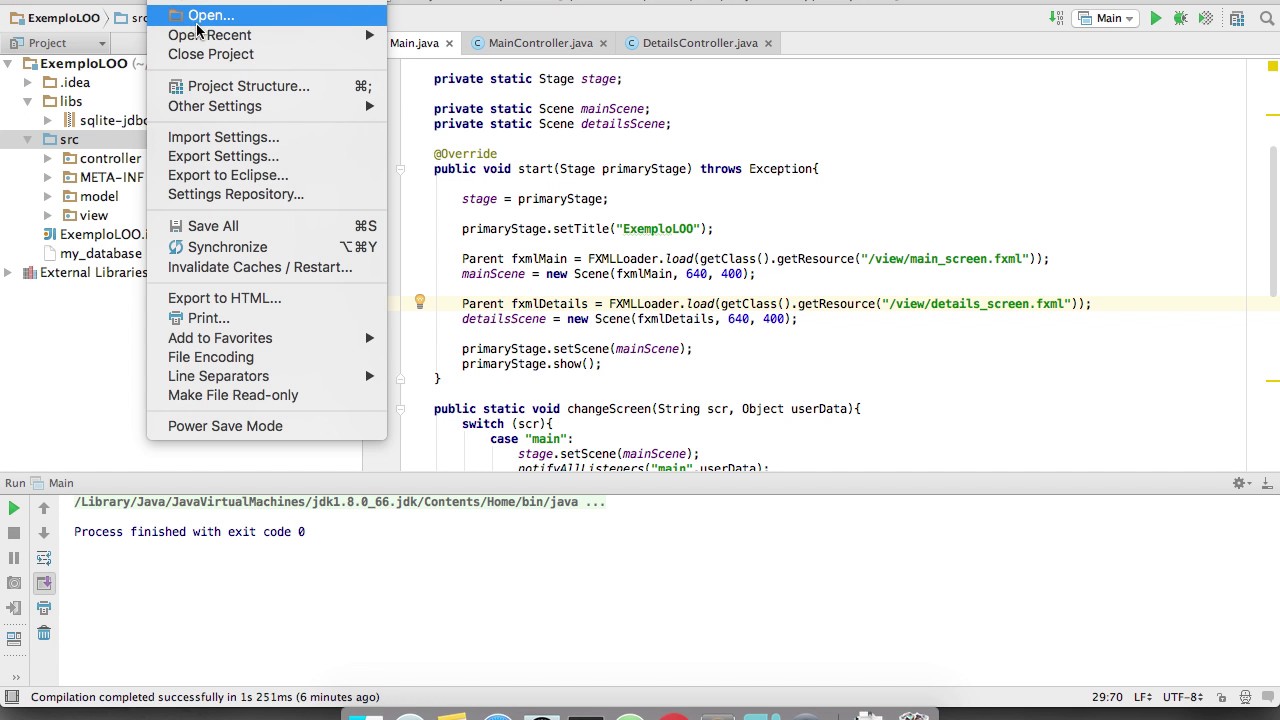Clear all console output with trash icon
1280x720 pixels.
[44, 633]
